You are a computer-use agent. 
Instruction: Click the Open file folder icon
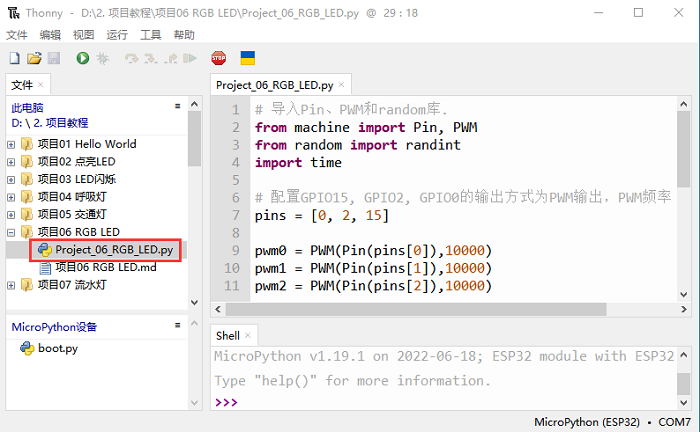[x=33, y=59]
